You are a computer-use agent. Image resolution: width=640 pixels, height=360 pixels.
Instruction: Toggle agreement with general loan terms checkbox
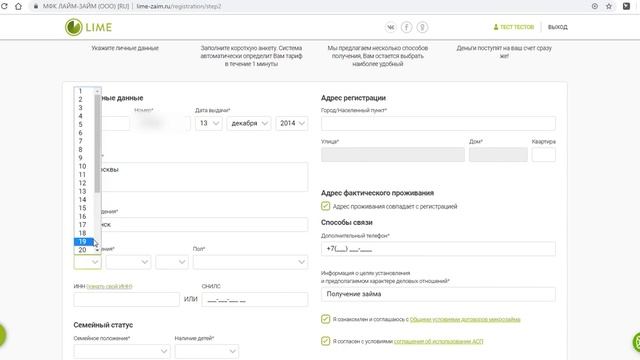(325, 319)
